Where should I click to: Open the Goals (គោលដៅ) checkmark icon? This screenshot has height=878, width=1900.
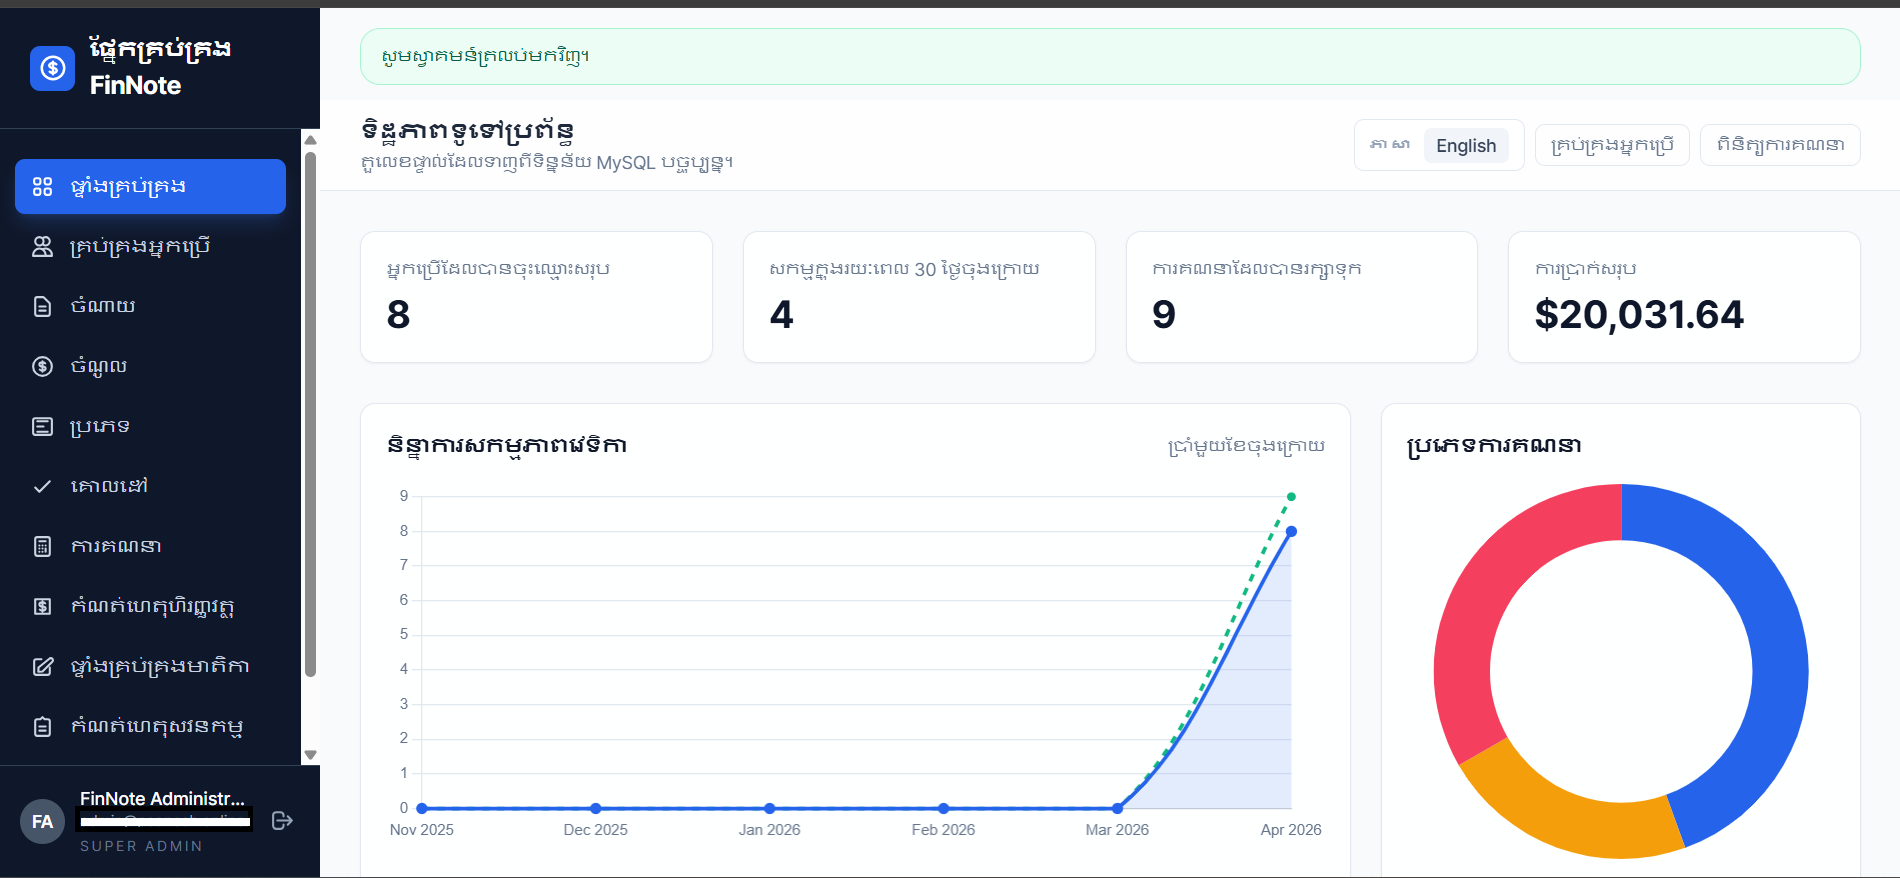click(x=42, y=486)
